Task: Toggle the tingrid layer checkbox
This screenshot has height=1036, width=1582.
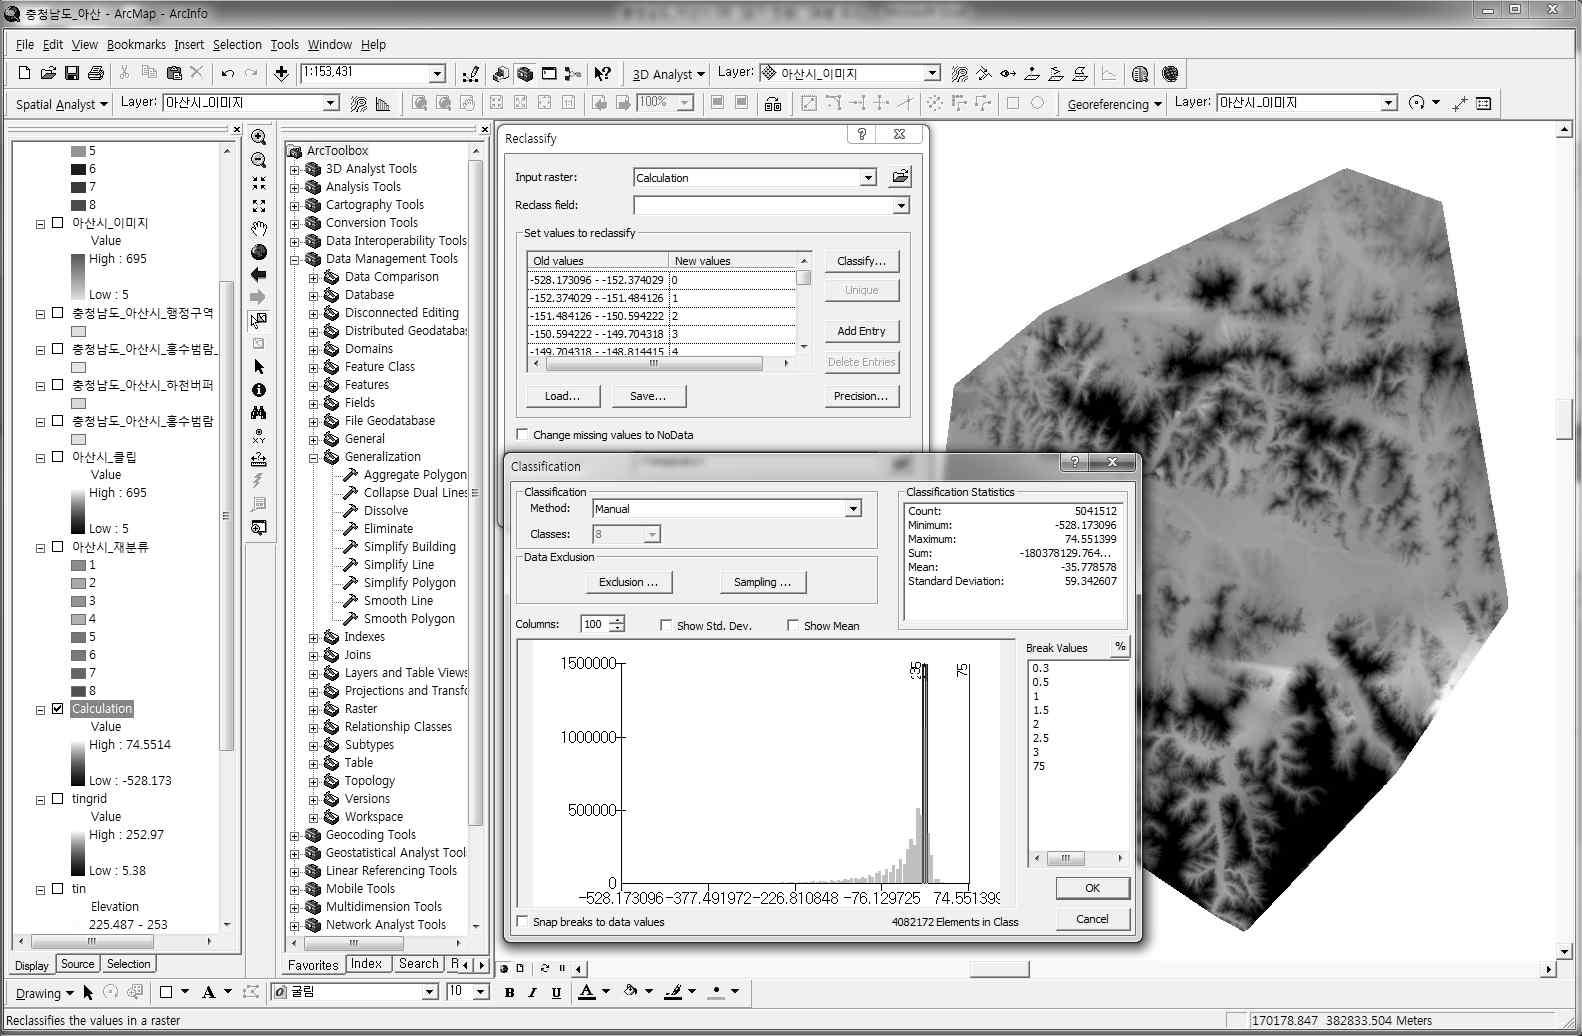Action: (57, 799)
